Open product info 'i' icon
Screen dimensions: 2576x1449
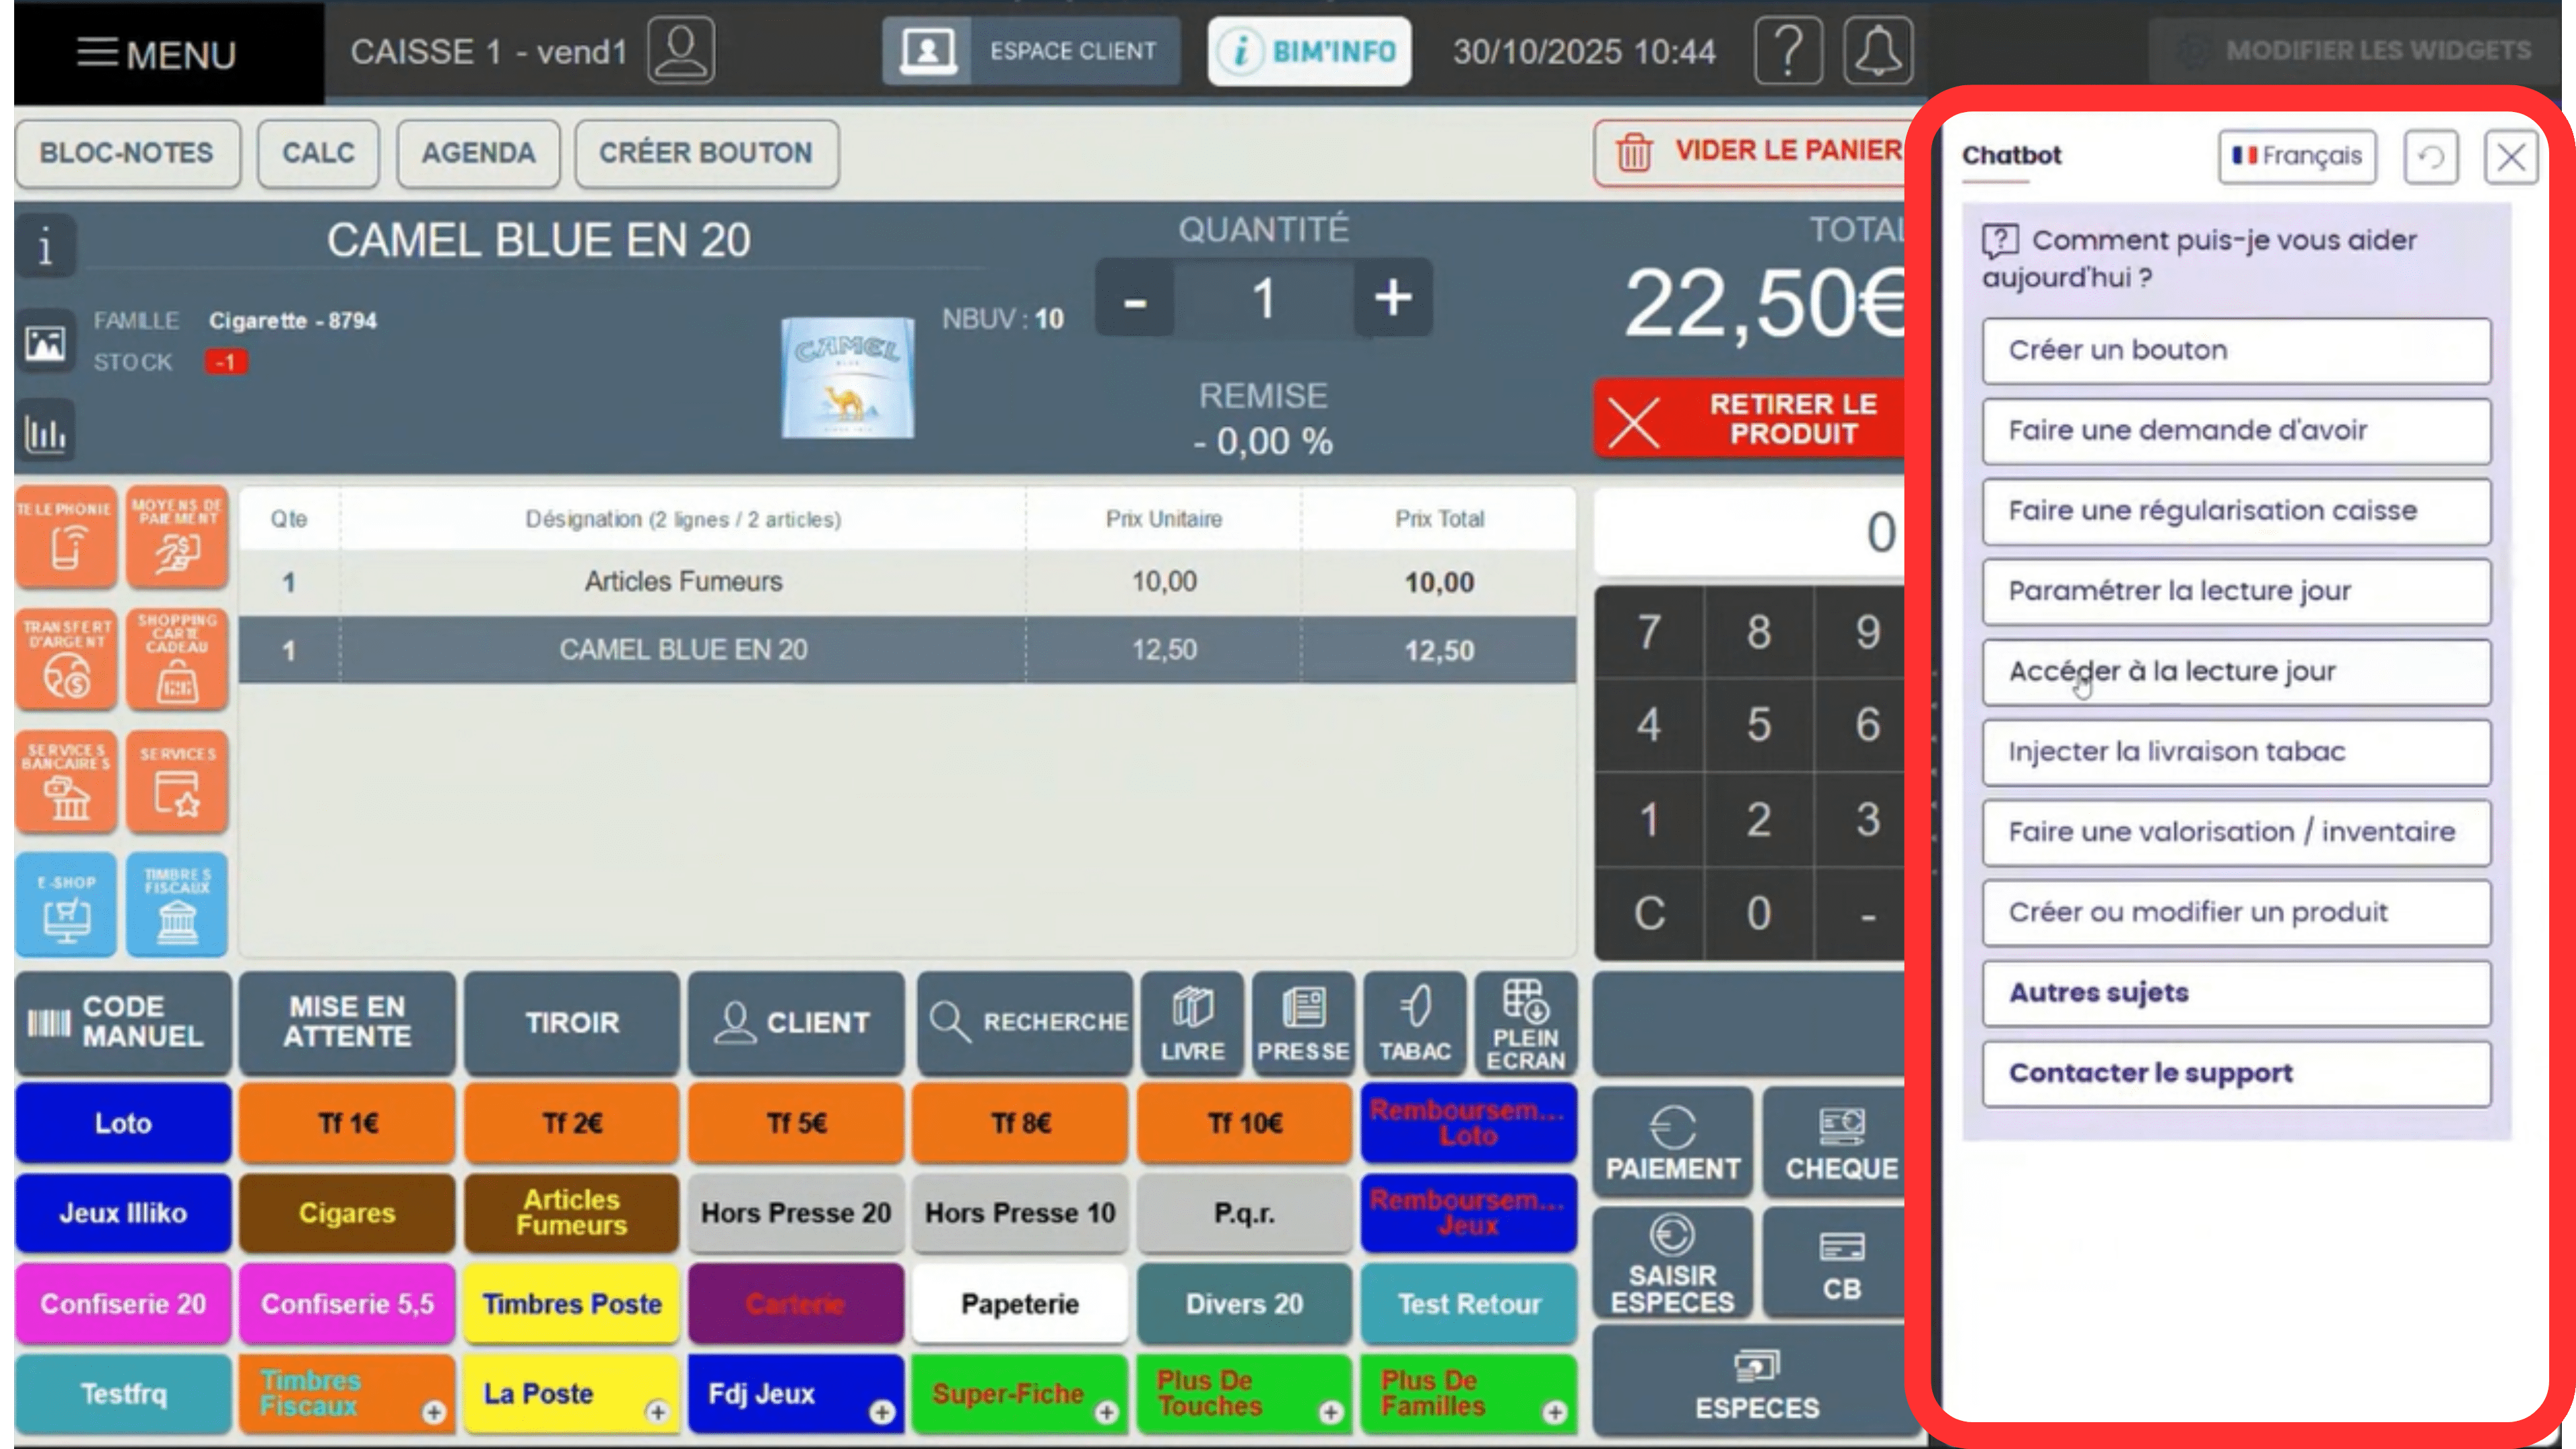[45, 246]
